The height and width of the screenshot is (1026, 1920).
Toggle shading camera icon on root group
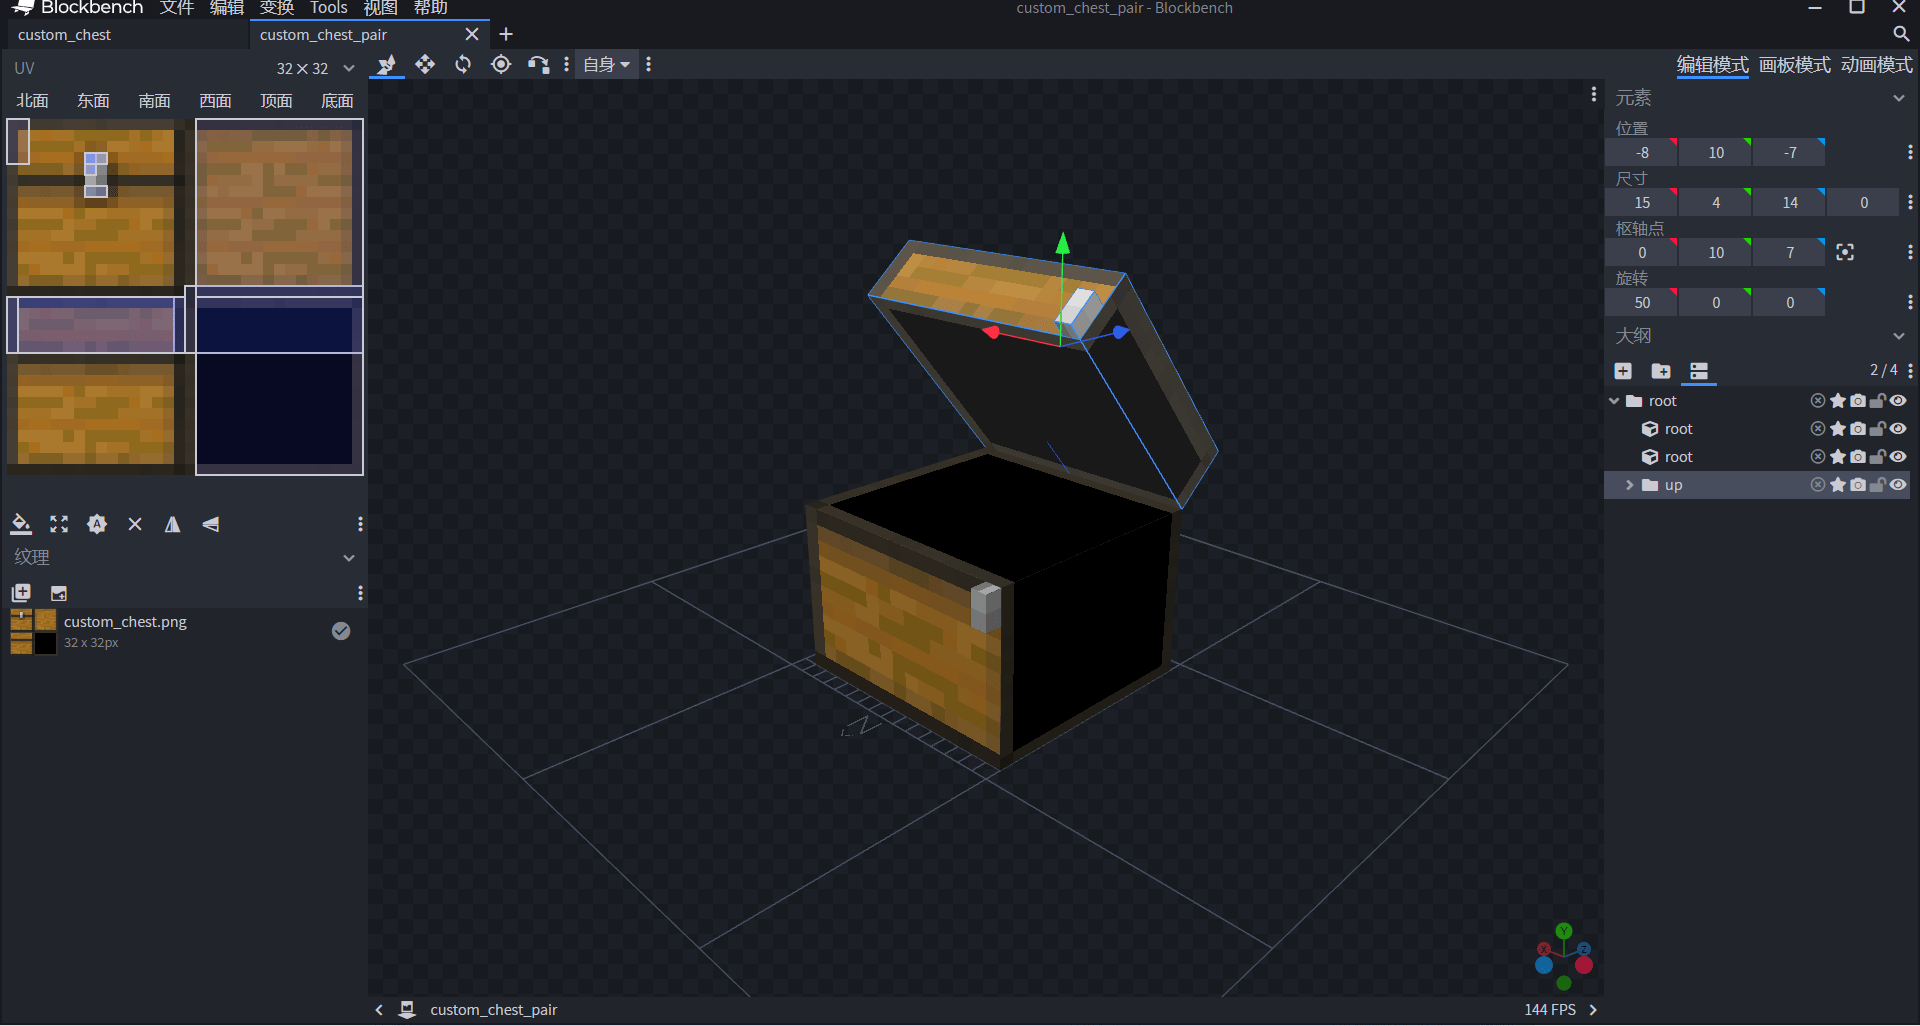(x=1858, y=401)
